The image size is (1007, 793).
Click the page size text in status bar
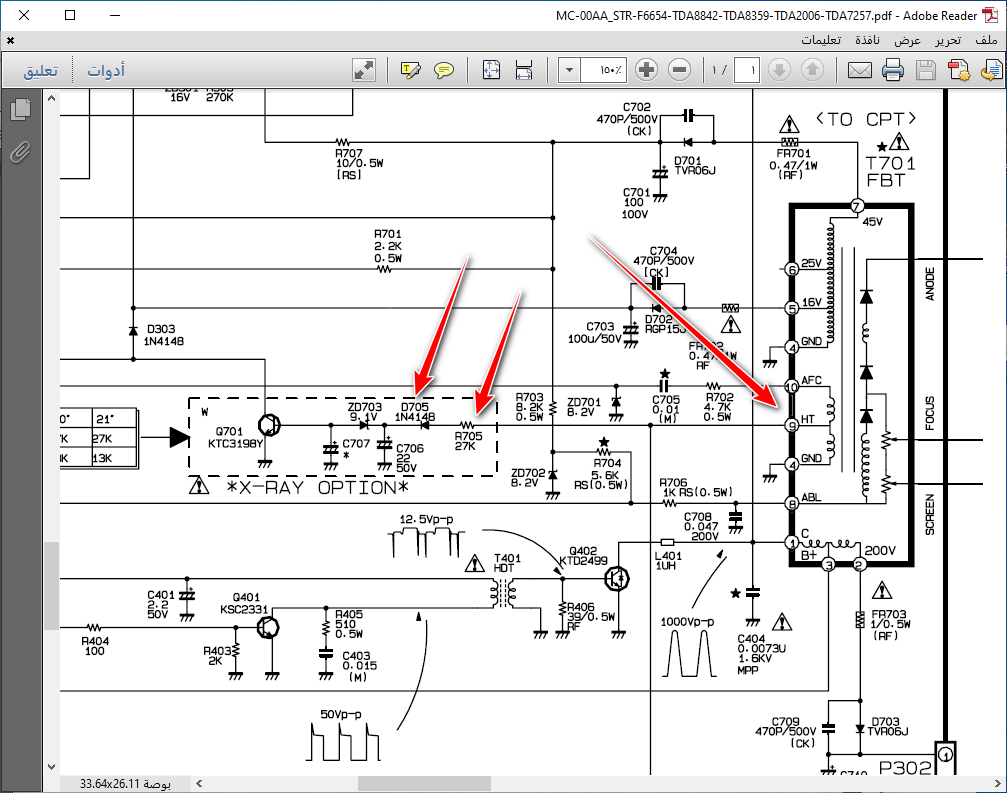pyautogui.click(x=125, y=783)
